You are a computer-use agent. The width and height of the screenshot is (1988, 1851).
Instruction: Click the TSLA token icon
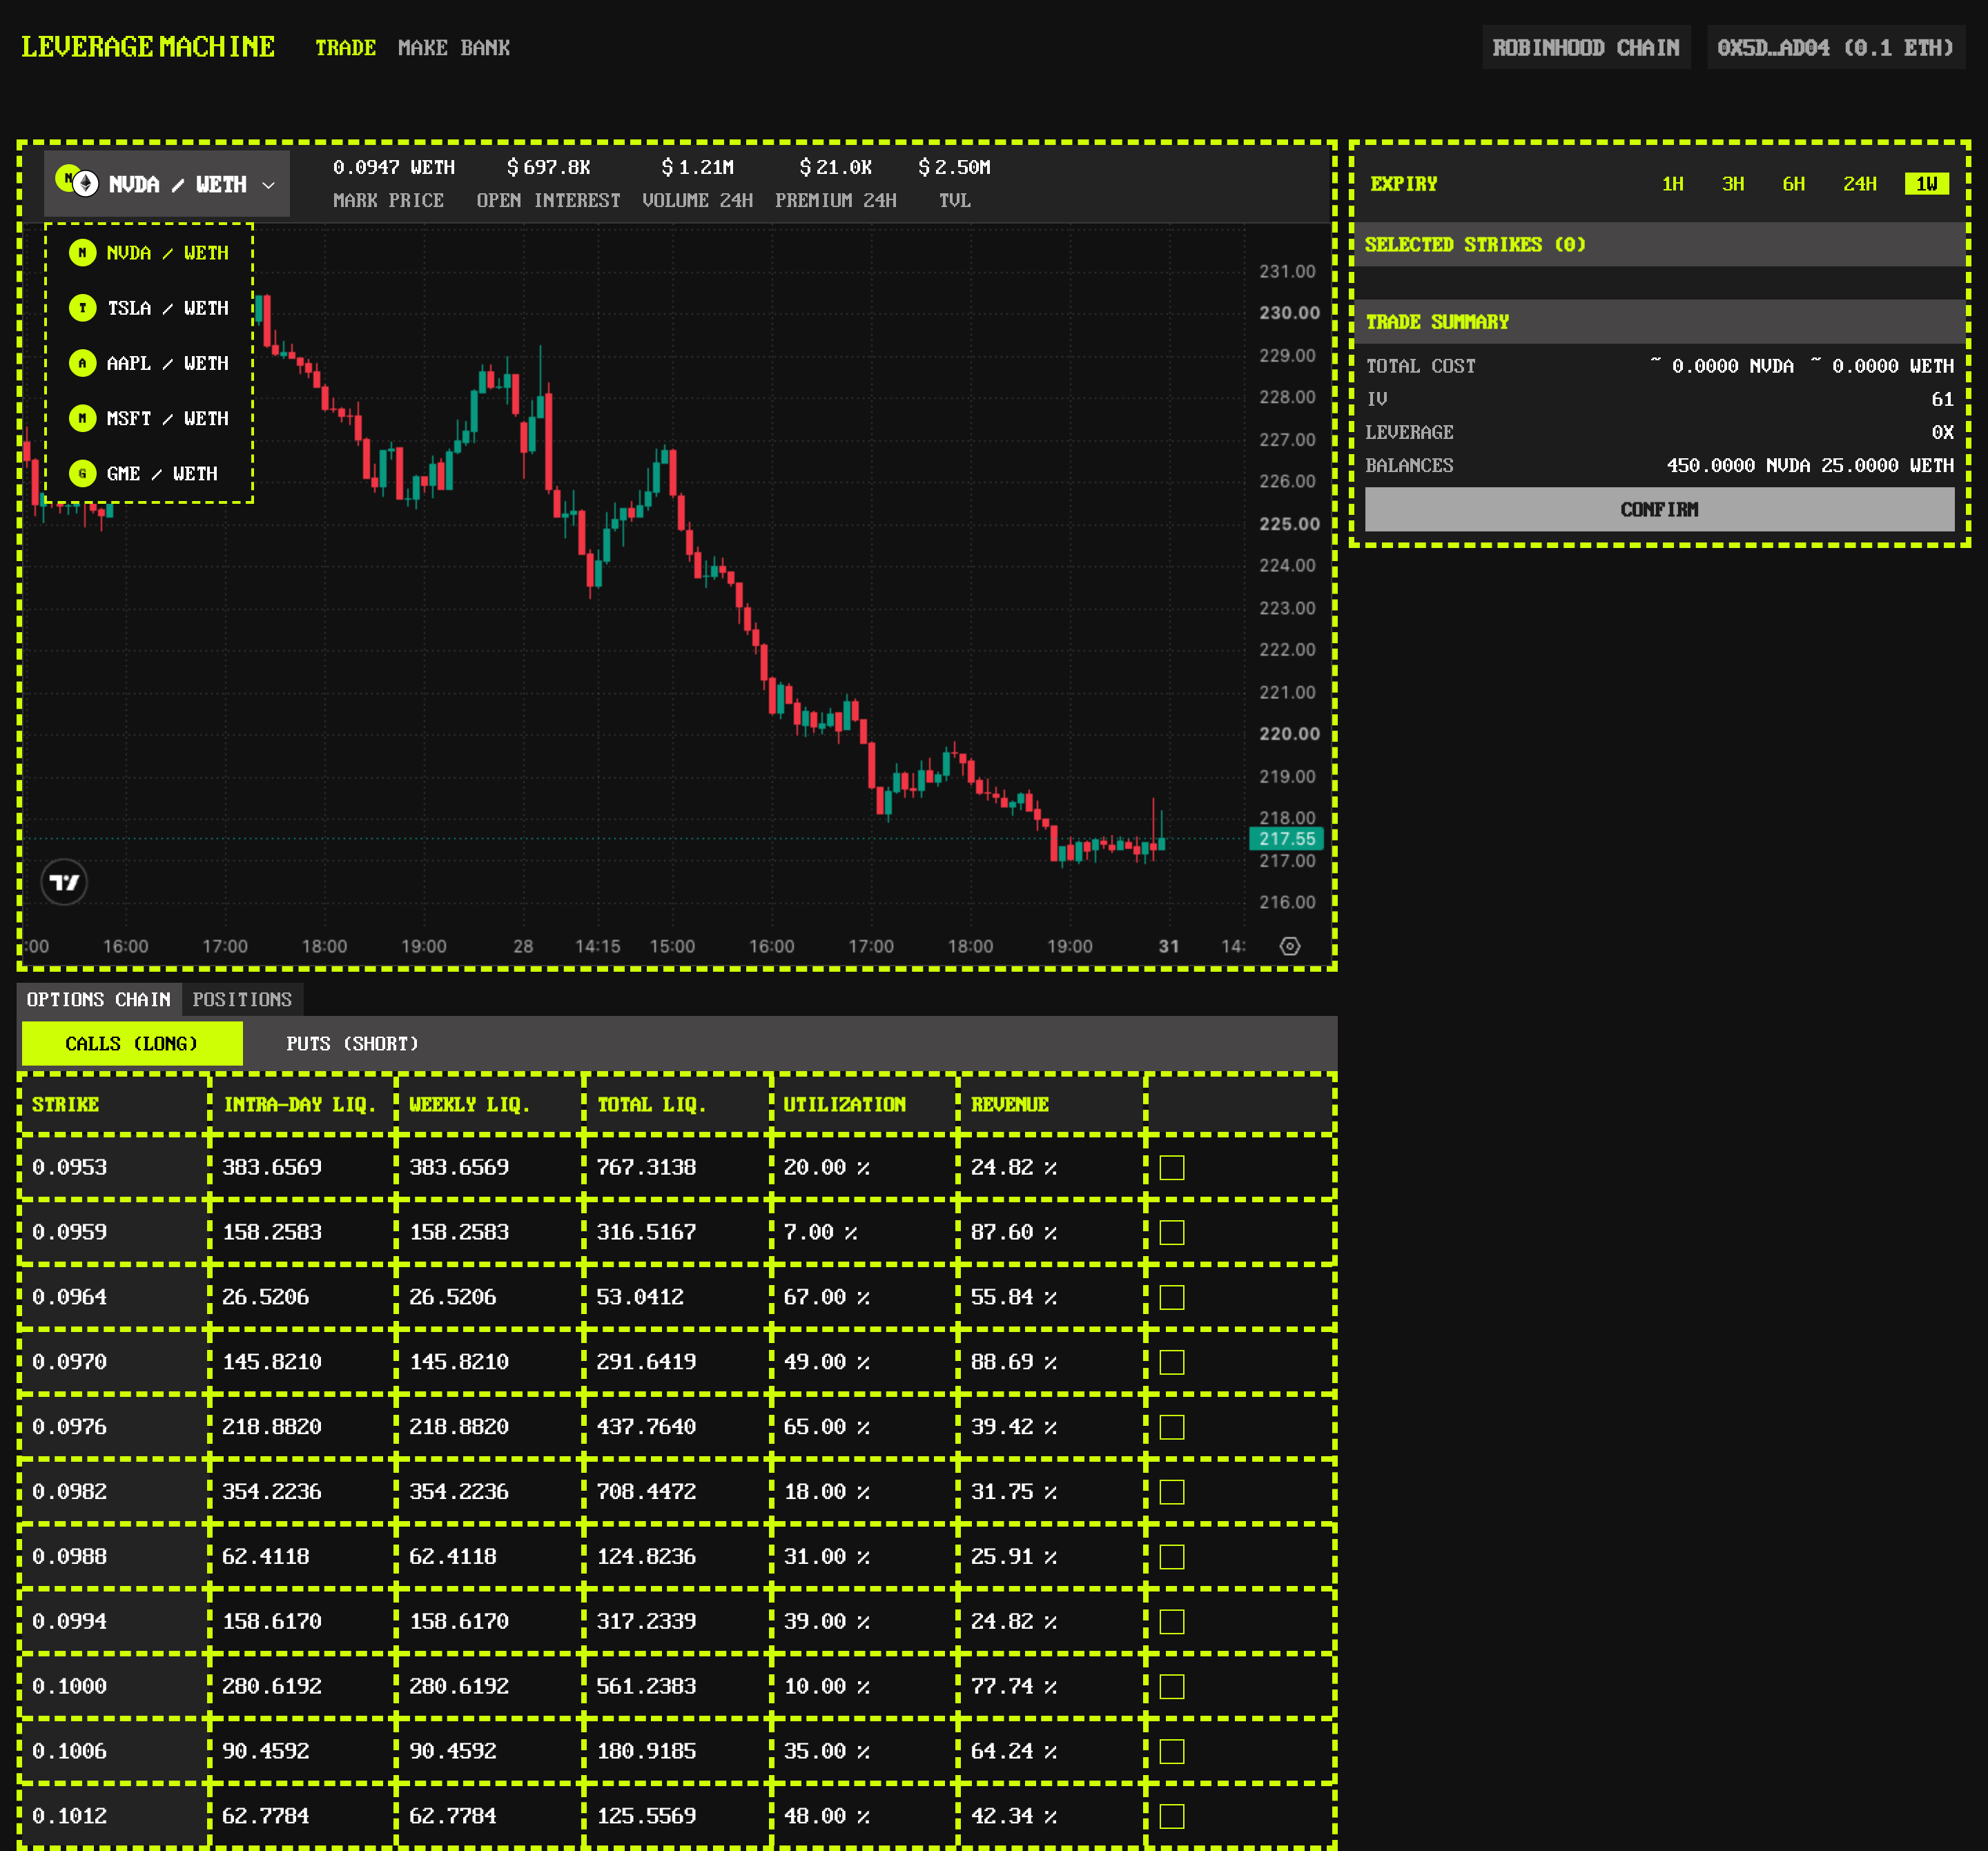click(82, 308)
